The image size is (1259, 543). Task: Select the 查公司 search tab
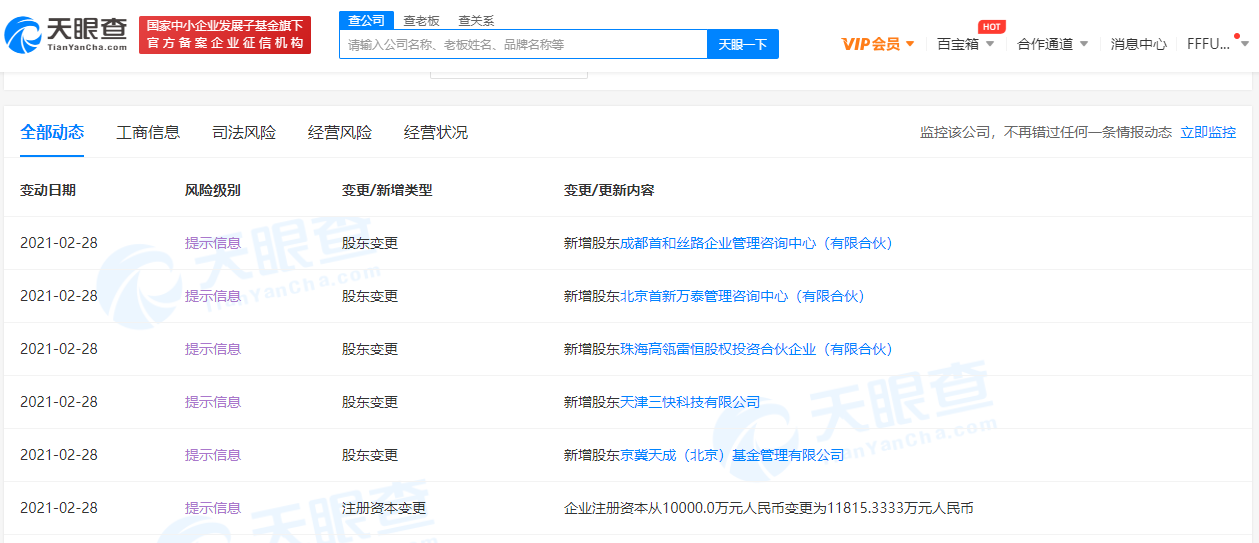pos(366,20)
